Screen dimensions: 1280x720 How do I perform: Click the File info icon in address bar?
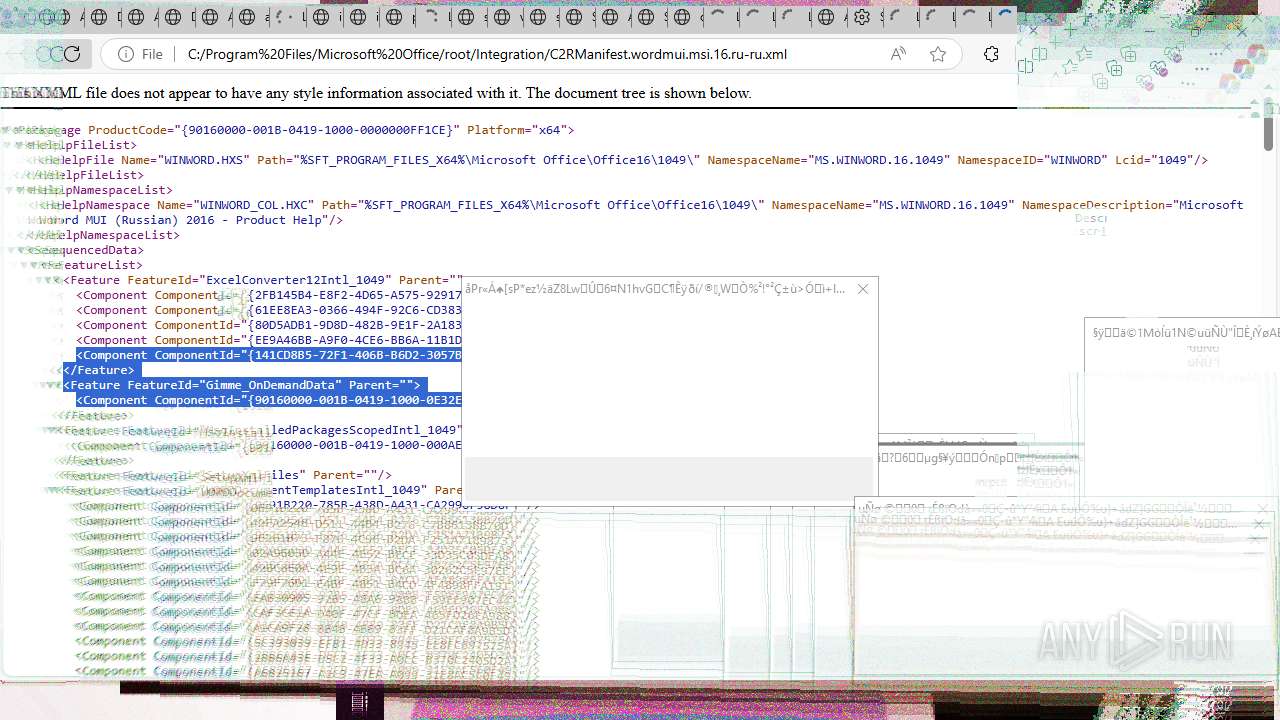[126, 54]
